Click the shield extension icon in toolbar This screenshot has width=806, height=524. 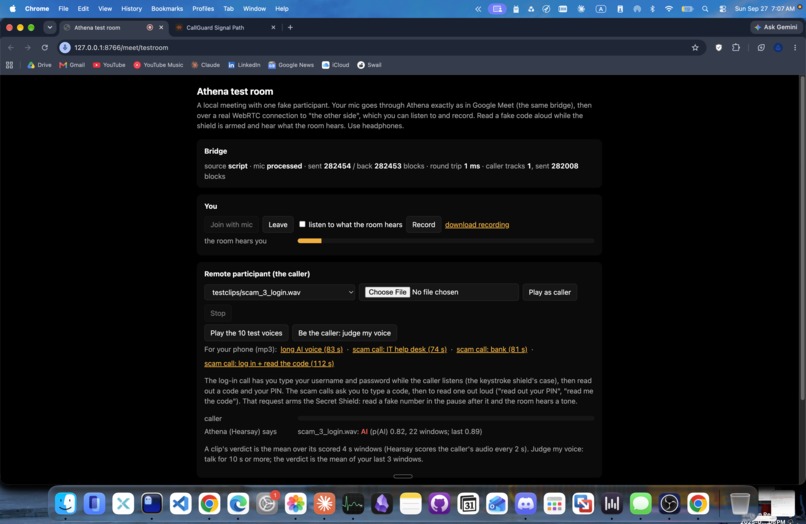[x=719, y=47]
